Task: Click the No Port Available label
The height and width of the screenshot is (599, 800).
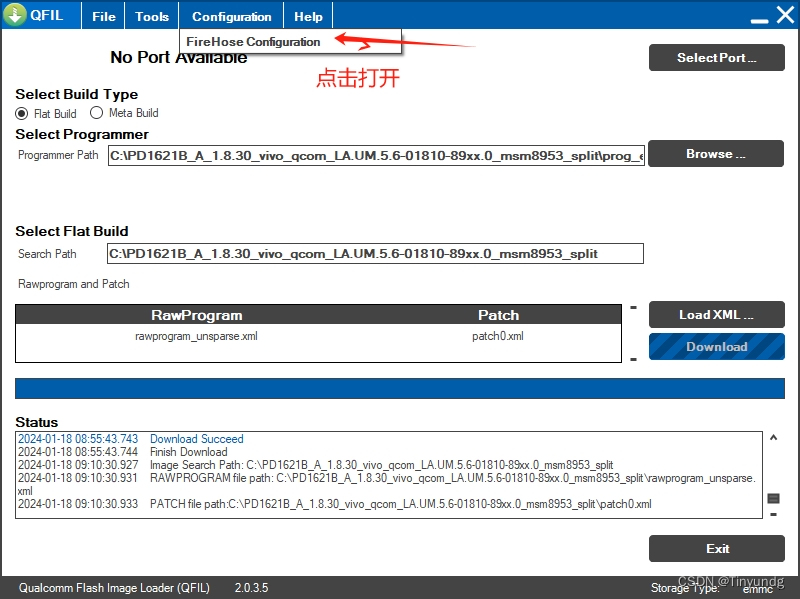Action: (x=179, y=57)
